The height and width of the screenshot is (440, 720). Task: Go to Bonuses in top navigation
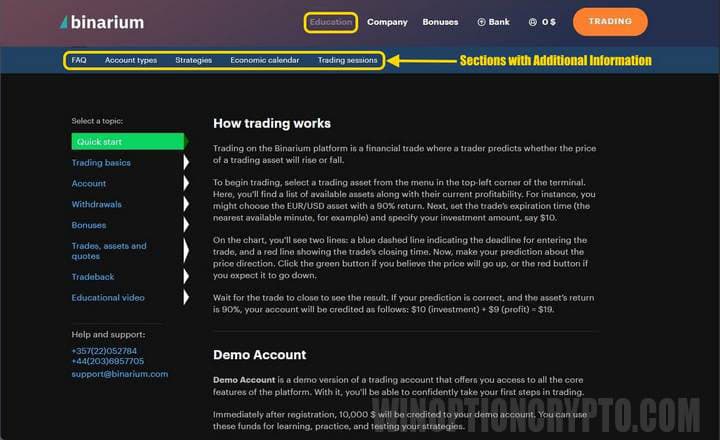point(440,22)
